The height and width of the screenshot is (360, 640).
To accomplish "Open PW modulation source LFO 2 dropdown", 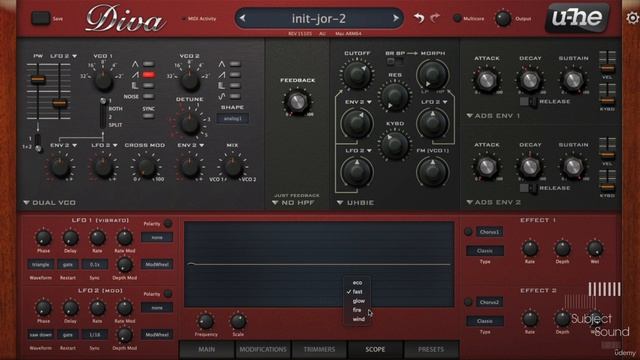I will pos(63,56).
